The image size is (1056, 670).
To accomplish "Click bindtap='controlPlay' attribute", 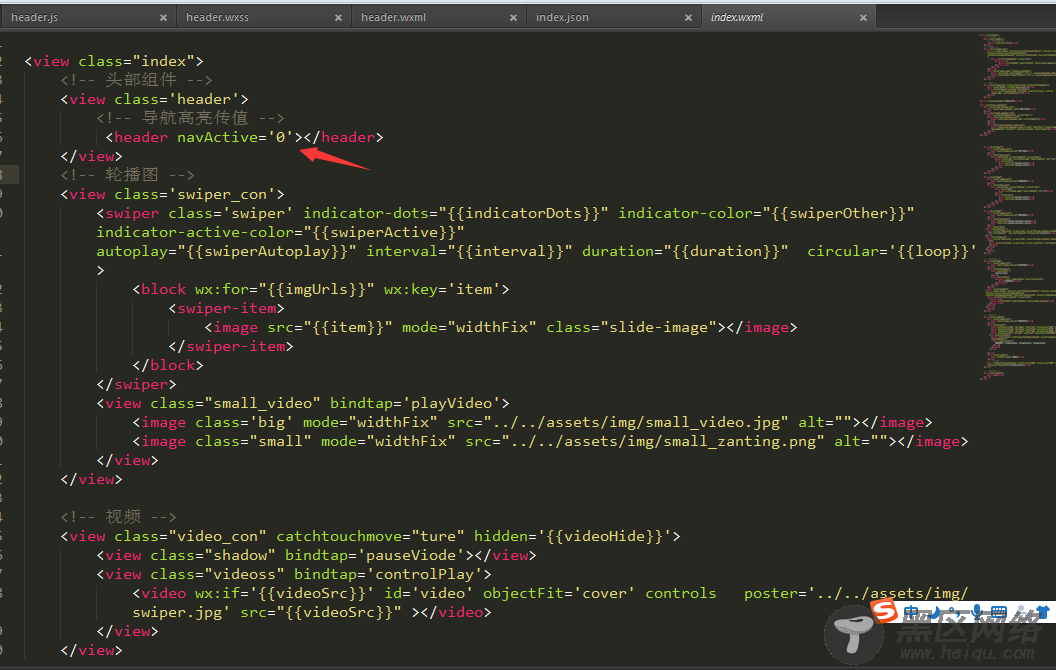I will coord(389,574).
